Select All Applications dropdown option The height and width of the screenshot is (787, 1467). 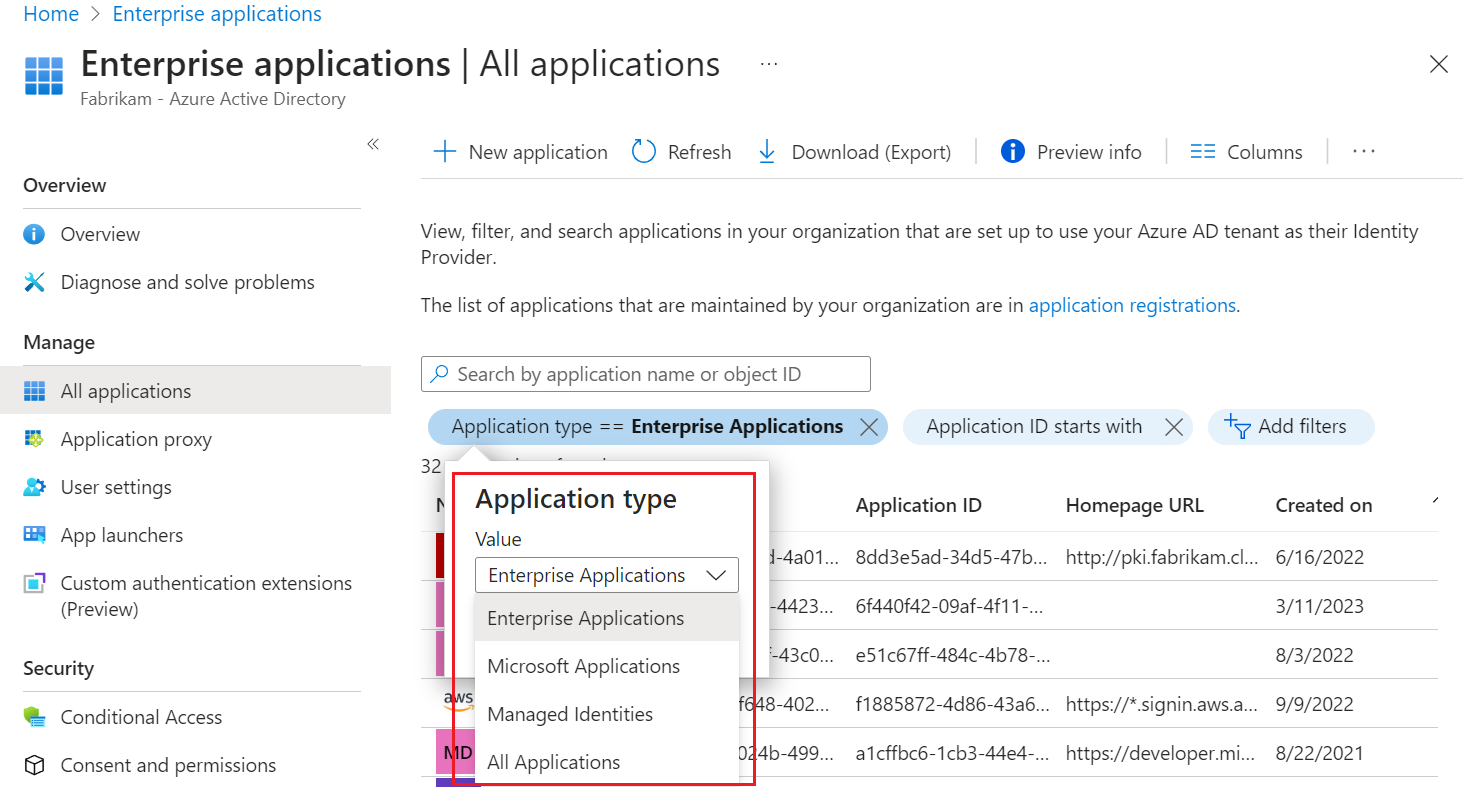coord(553,762)
